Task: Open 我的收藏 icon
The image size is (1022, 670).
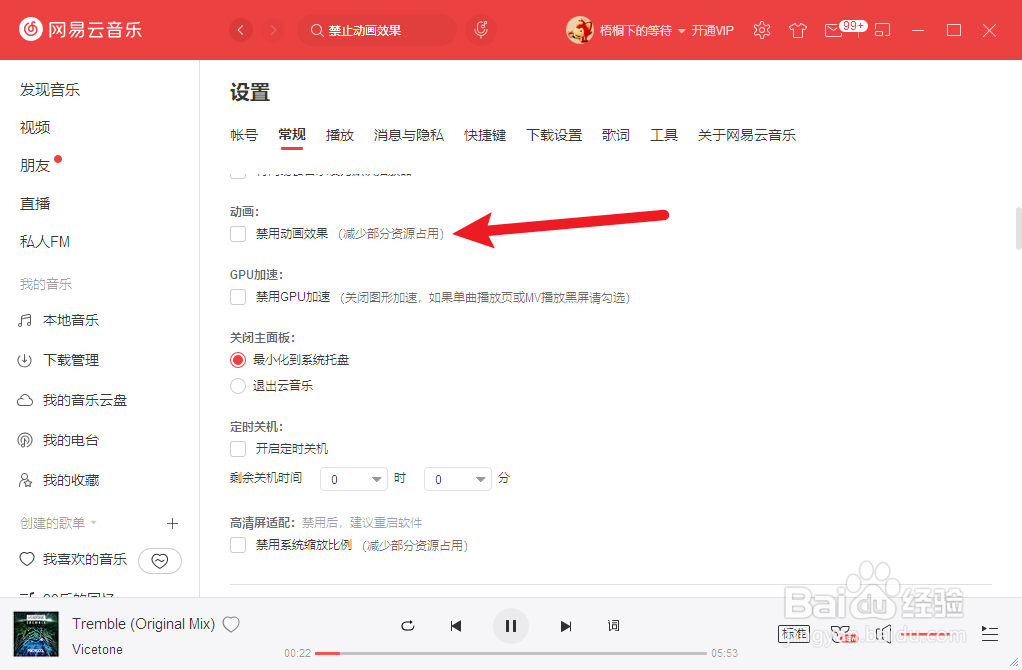Action: (x=25, y=480)
